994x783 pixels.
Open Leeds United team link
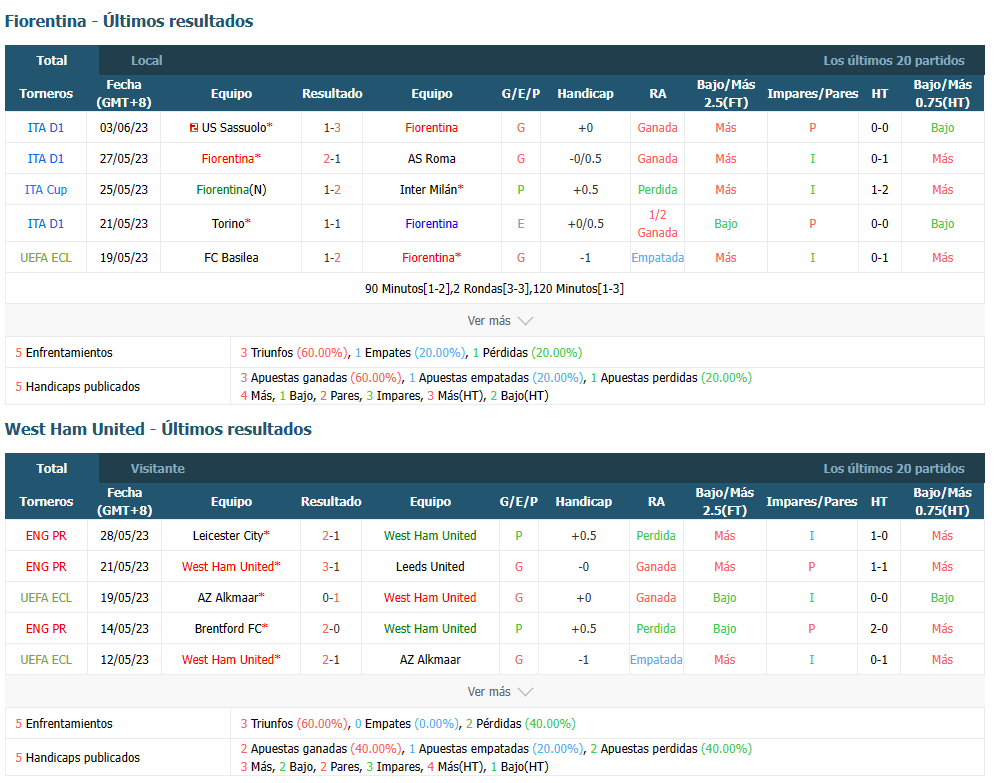430,567
